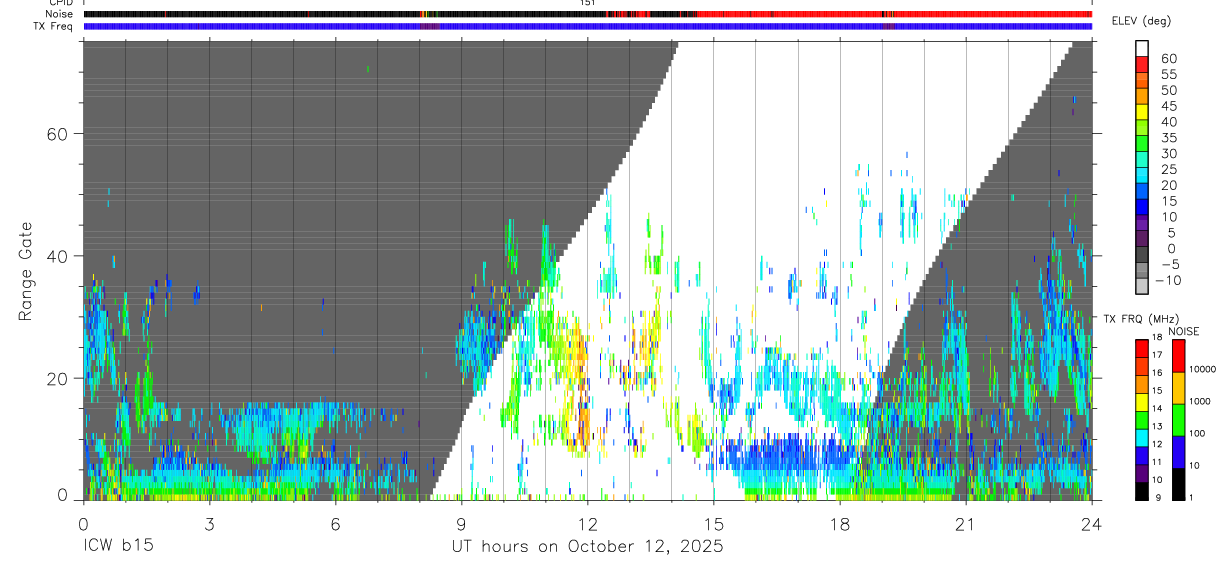Click the "50" tick on the ELEV color bar

click(x=1169, y=91)
